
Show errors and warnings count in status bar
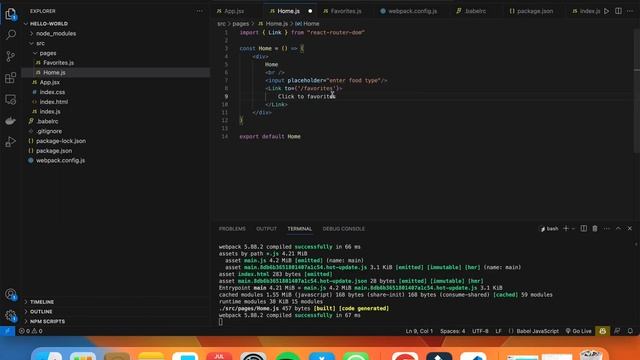[31, 331]
